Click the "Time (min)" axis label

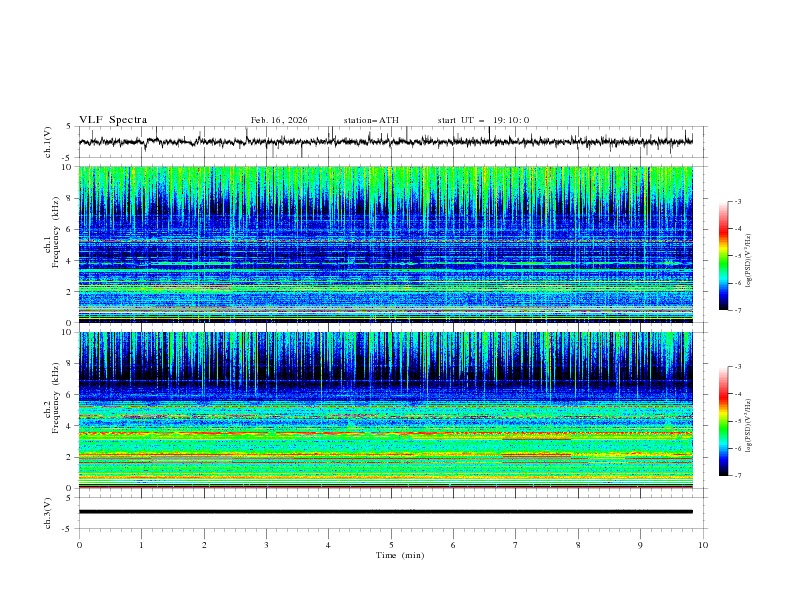coord(400,555)
